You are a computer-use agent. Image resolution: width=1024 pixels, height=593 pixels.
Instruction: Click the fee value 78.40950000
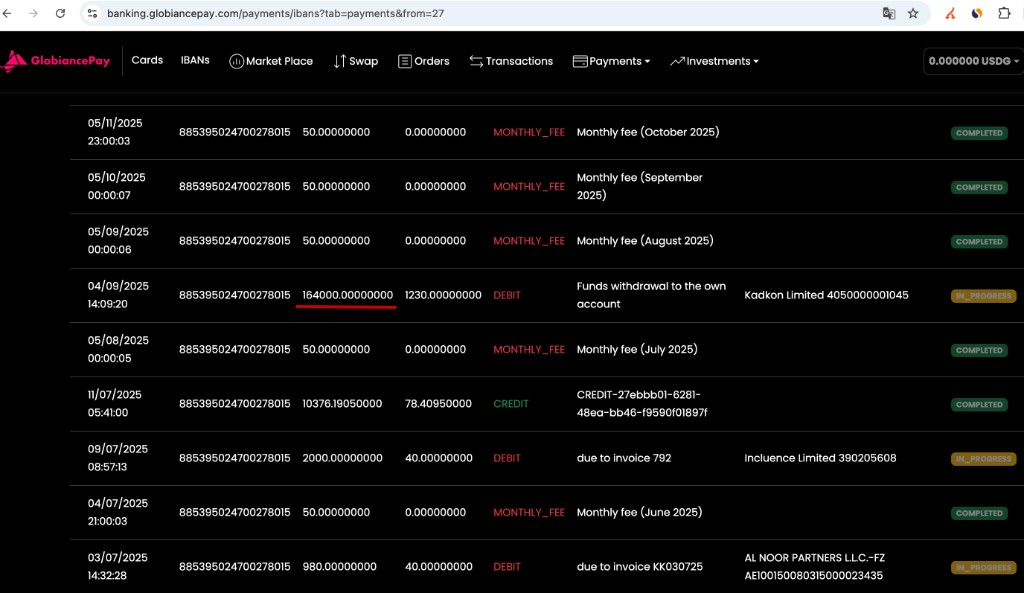[x=438, y=404]
